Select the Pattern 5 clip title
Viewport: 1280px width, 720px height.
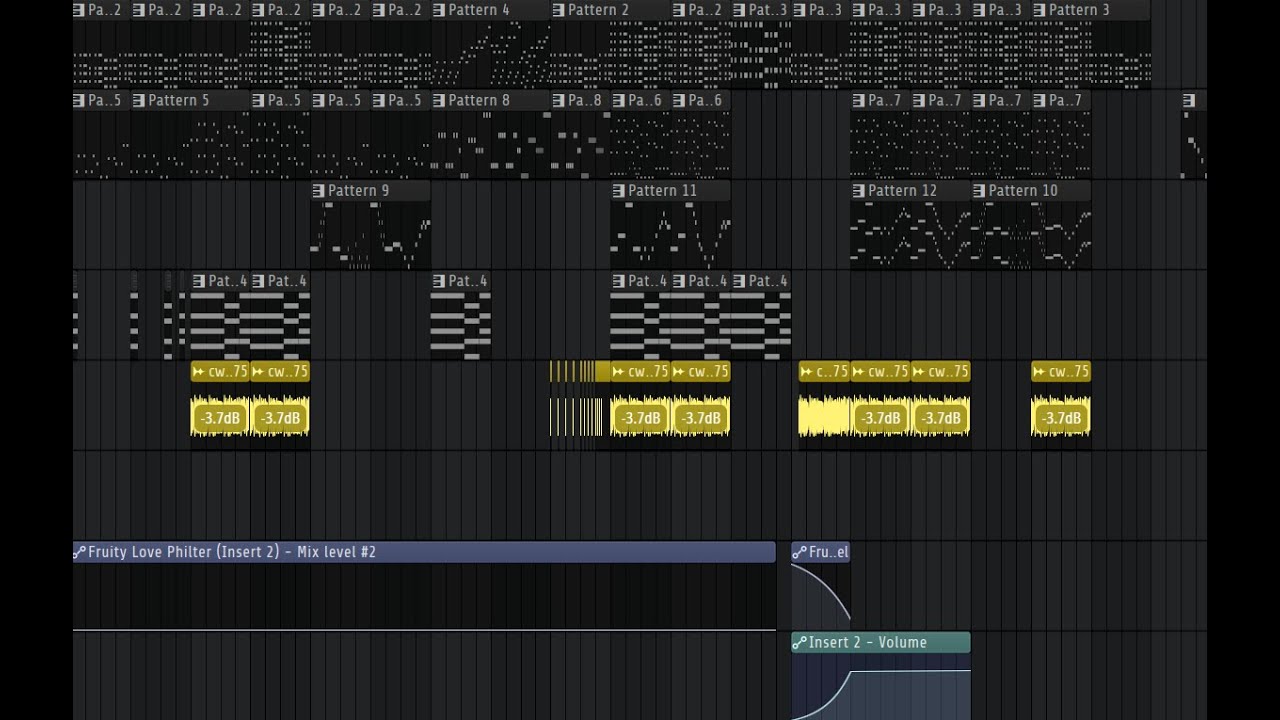pyautogui.click(x=179, y=101)
